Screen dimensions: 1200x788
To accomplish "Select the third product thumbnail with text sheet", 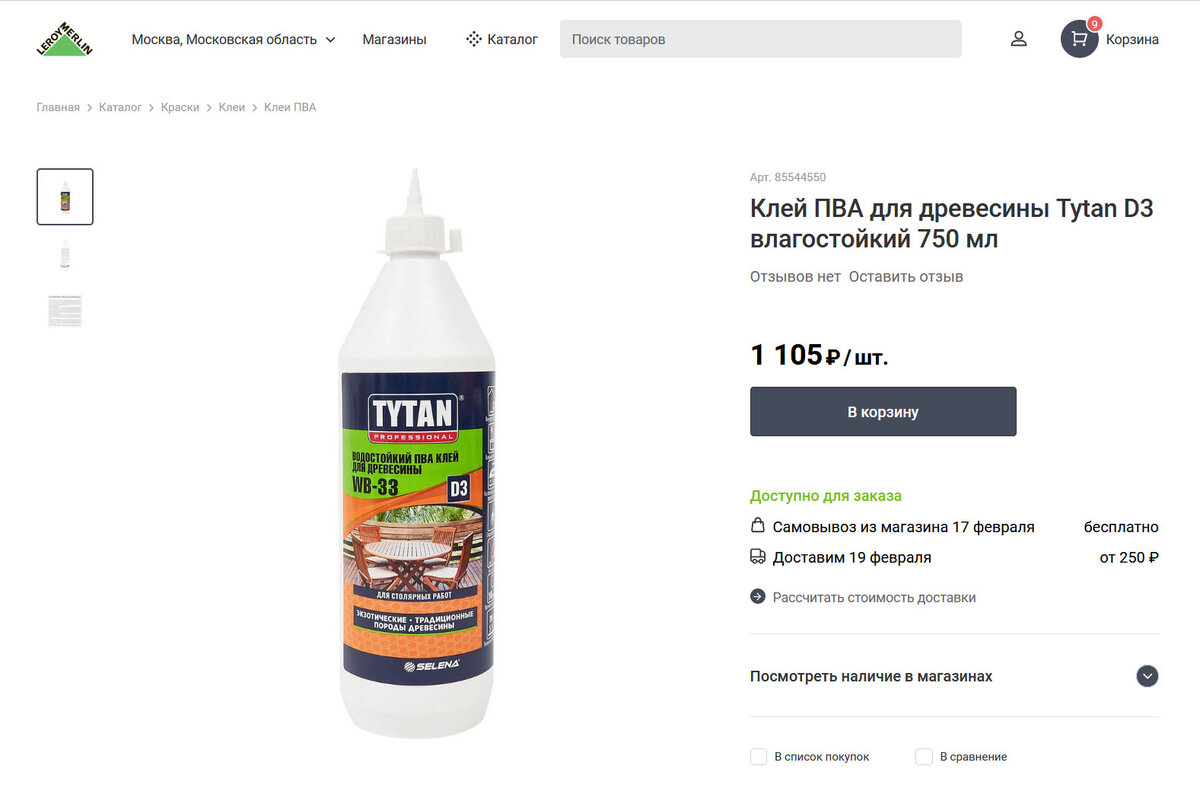I will tap(65, 310).
